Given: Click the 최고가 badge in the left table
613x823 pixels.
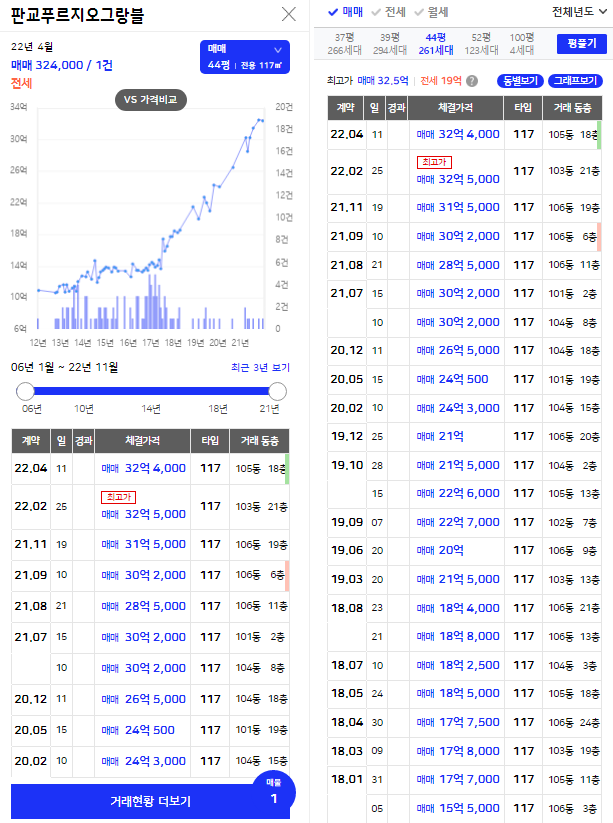Looking at the screenshot, I should coord(119,497).
